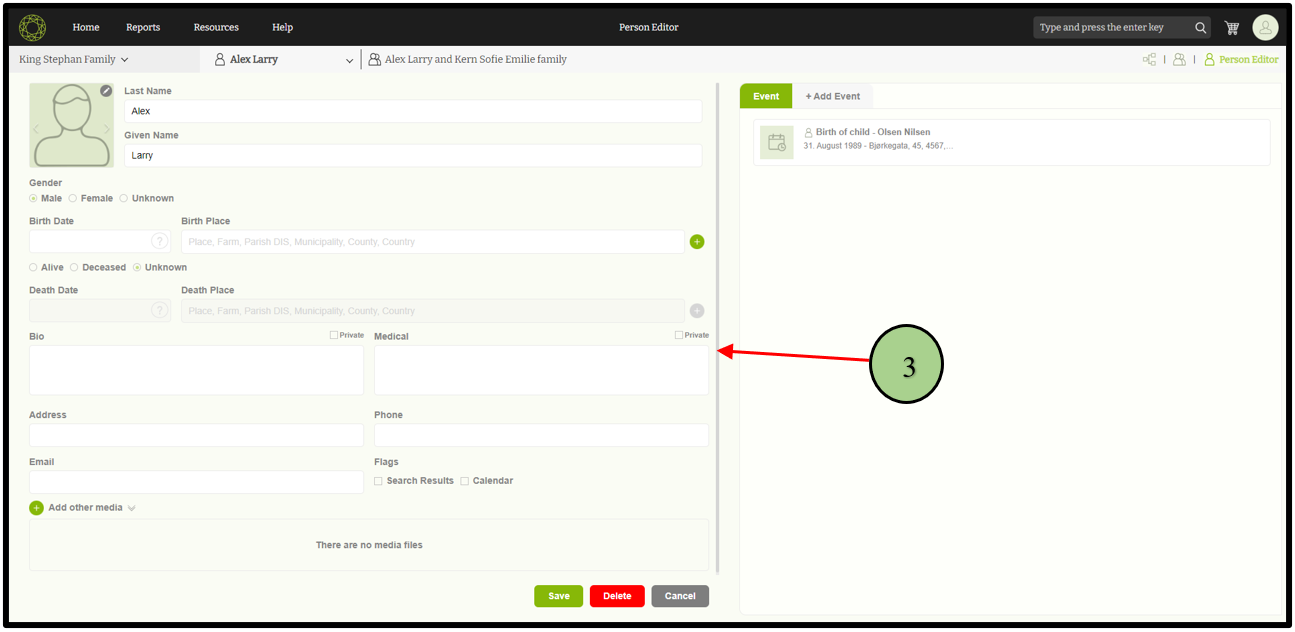The height and width of the screenshot is (632, 1295).
Task: Switch to the Add Event tab
Action: 832,97
